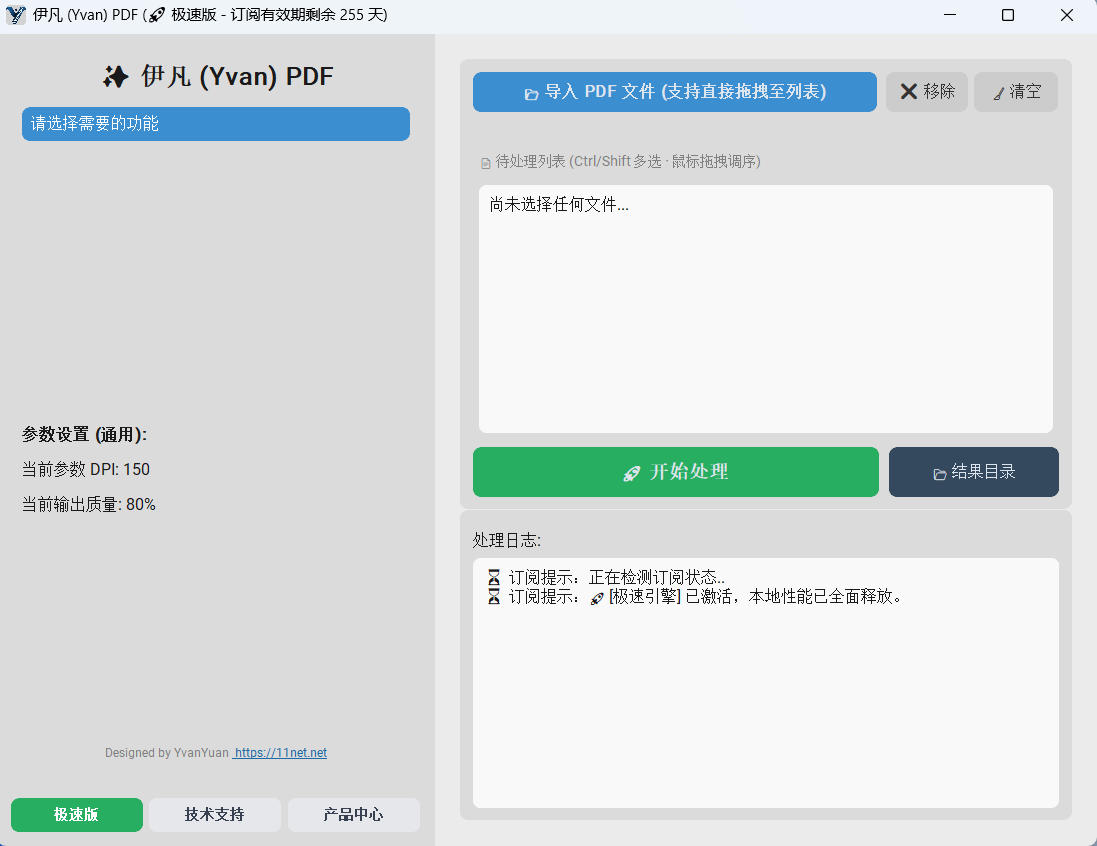
Task: Maximize the Yvan PDF window
Action: coord(1008,15)
